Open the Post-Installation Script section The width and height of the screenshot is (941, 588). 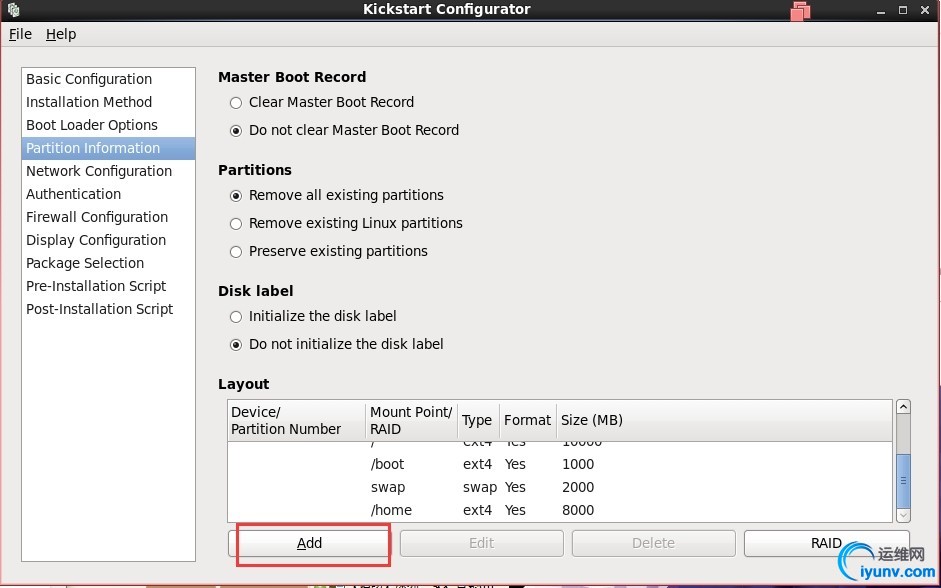coord(108,309)
